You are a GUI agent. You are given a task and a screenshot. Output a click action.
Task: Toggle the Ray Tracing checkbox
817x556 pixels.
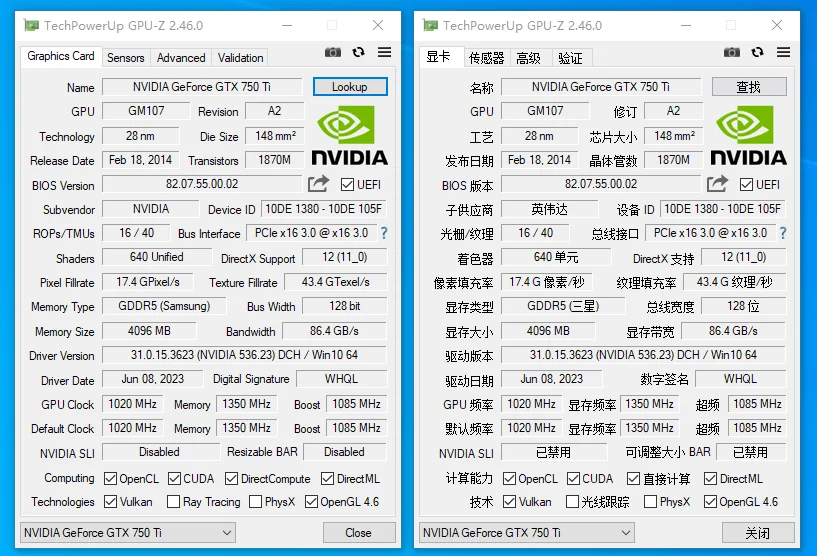coord(174,502)
